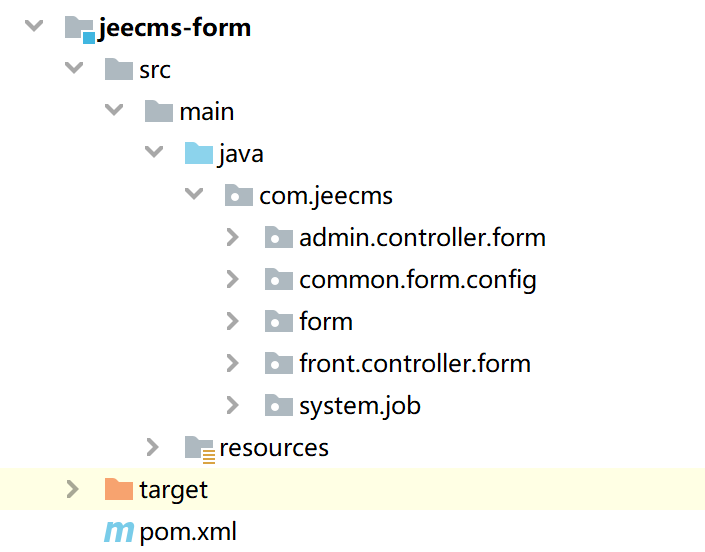The height and width of the screenshot is (552, 705).
Task: Expand the target folder arrow
Action: point(72,489)
